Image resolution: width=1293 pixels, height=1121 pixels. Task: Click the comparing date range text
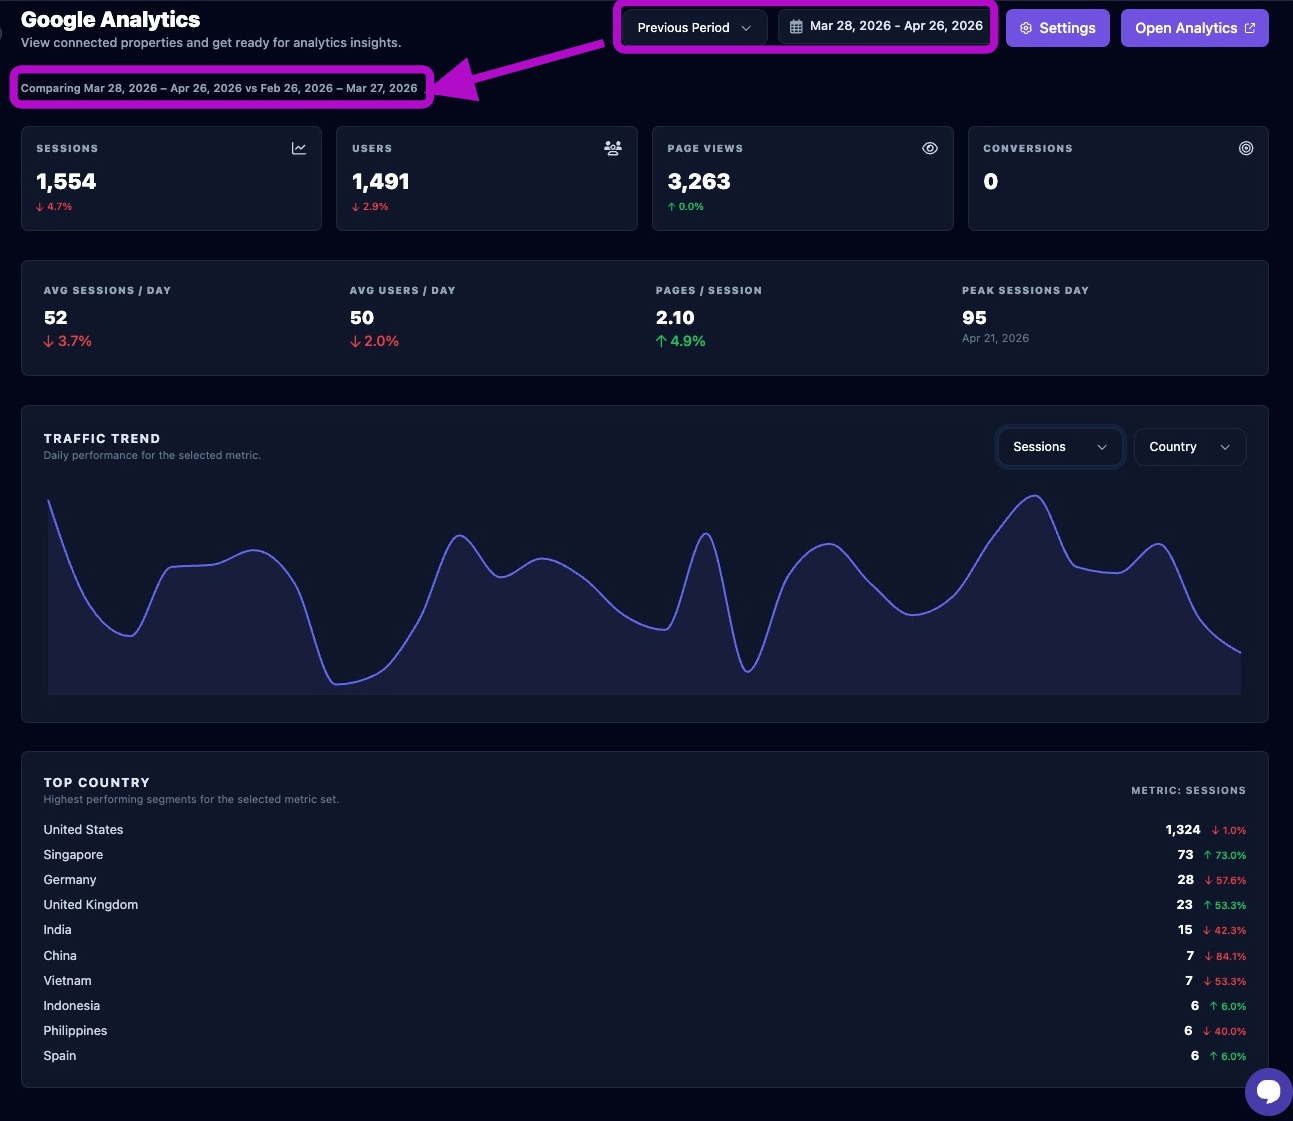(x=219, y=88)
